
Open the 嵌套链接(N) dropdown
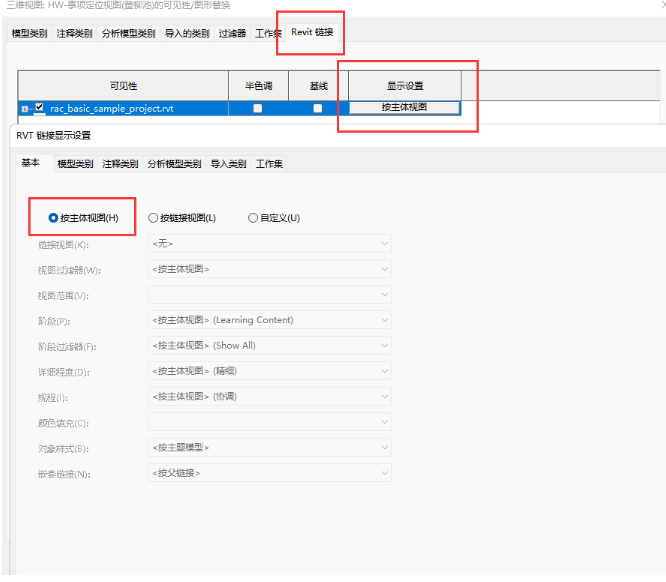click(269, 472)
